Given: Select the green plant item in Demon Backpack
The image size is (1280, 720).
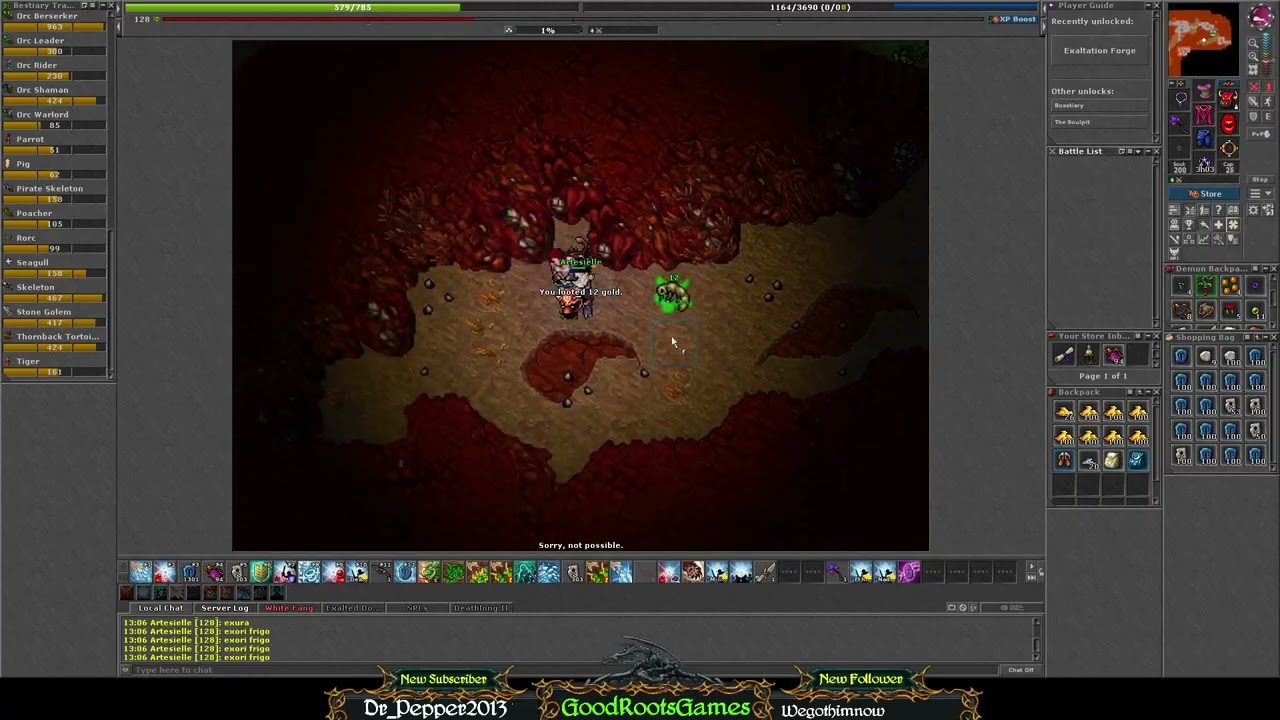Looking at the screenshot, I should pyautogui.click(x=1206, y=285).
